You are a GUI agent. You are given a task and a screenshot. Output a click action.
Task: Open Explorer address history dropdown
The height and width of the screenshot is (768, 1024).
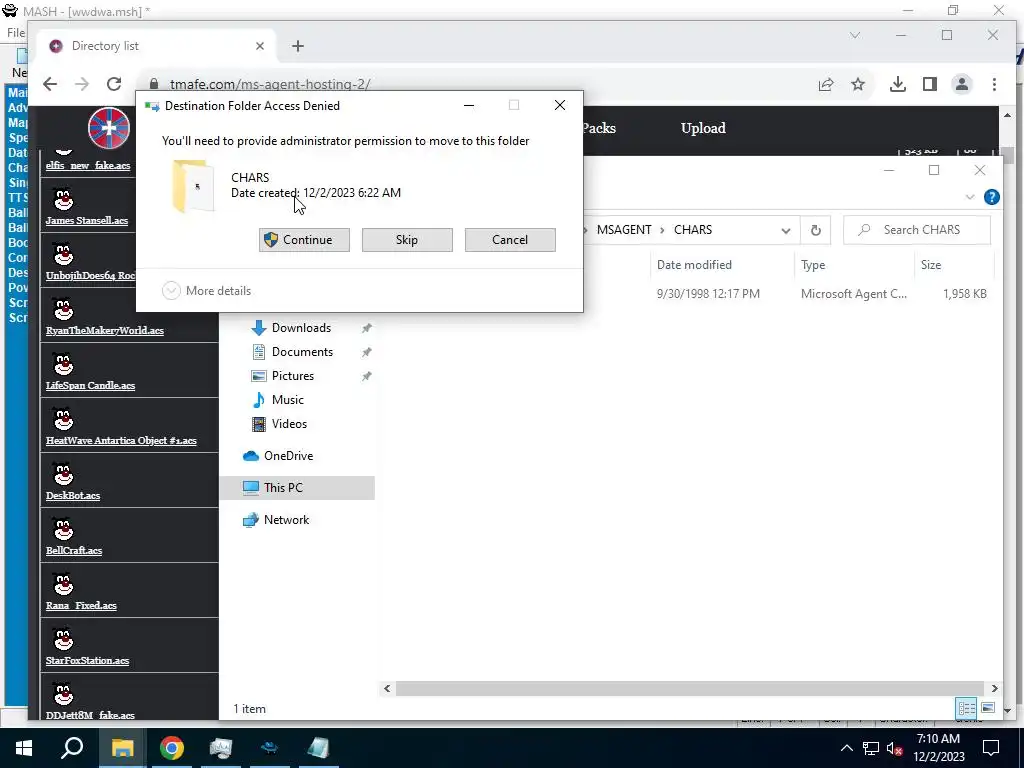tap(786, 231)
